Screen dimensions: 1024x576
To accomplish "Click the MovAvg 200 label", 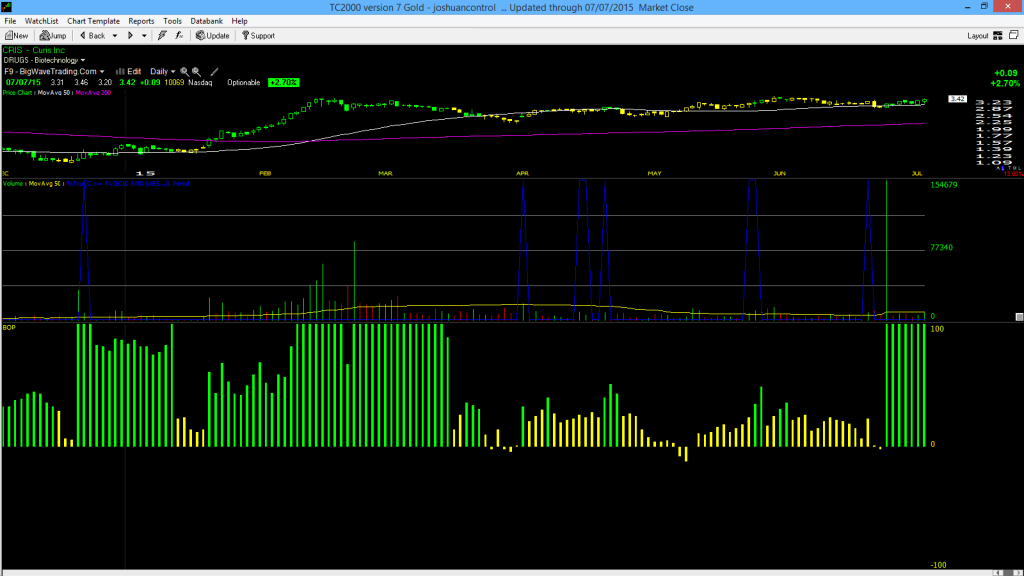I will tap(93, 93).
